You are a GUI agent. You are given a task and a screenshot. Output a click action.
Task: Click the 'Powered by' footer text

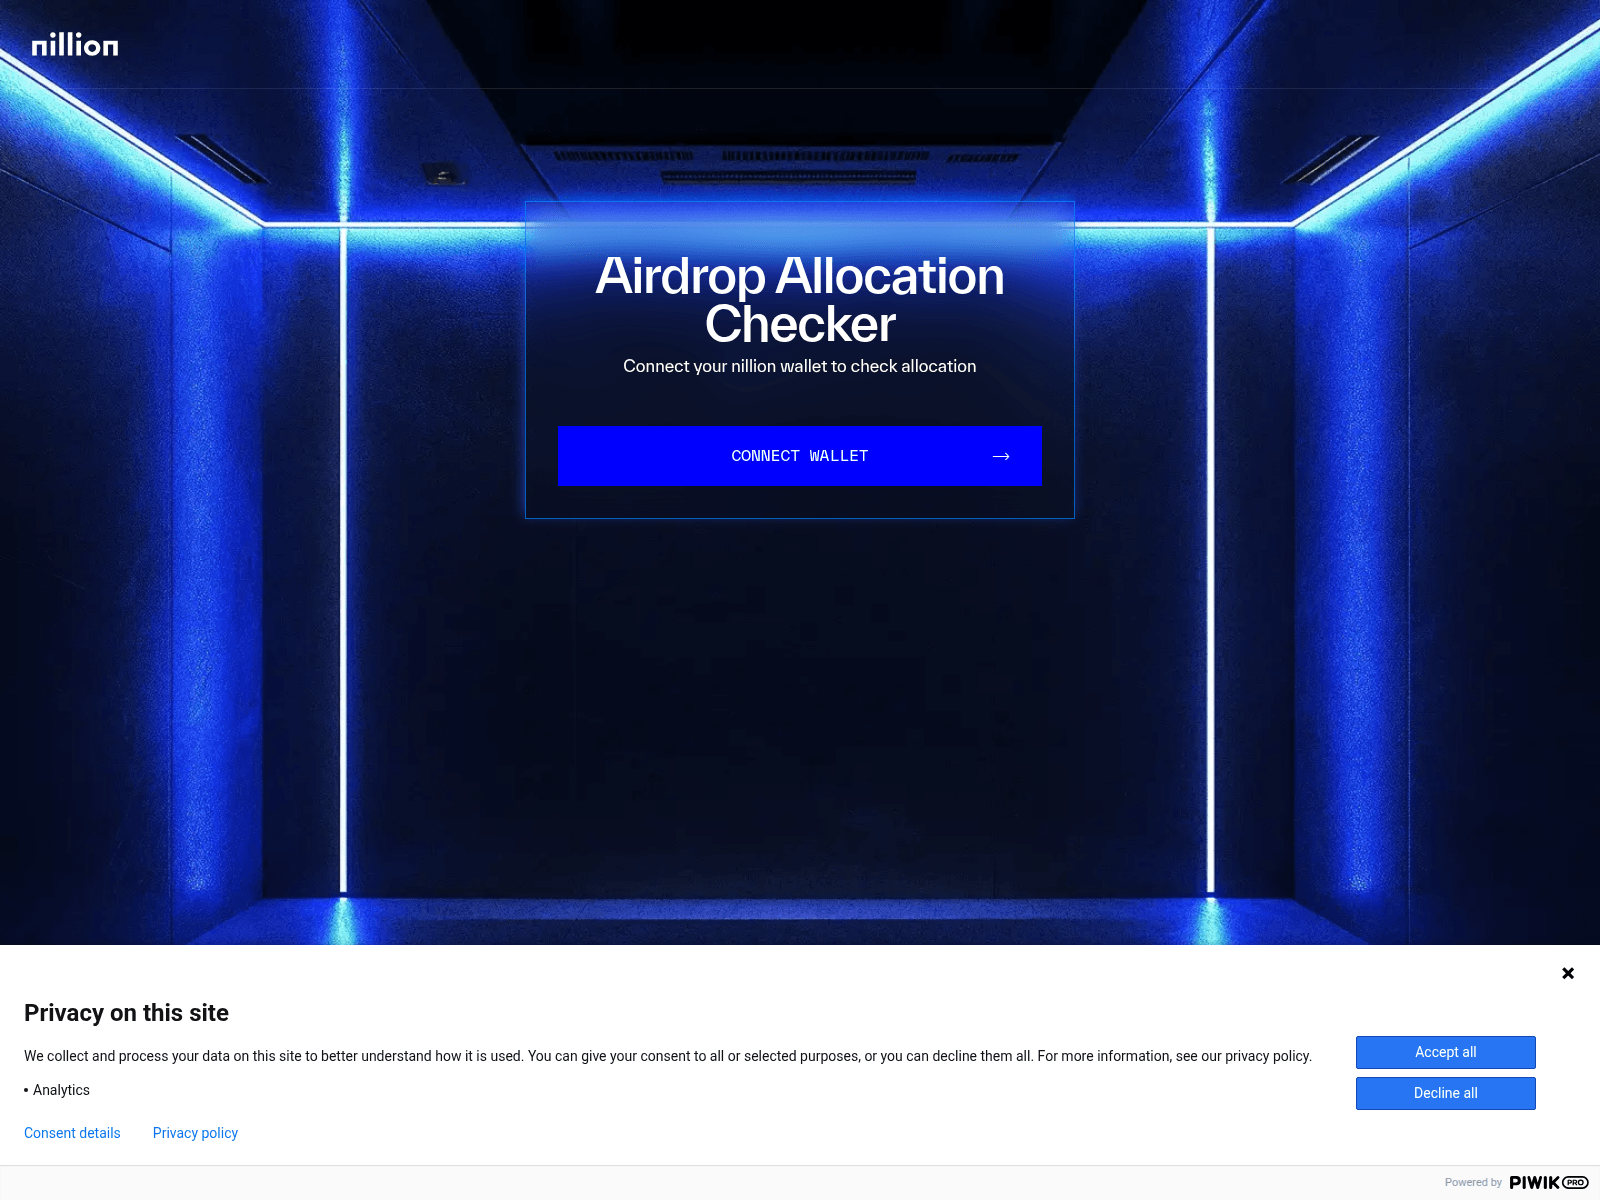[x=1473, y=1182]
